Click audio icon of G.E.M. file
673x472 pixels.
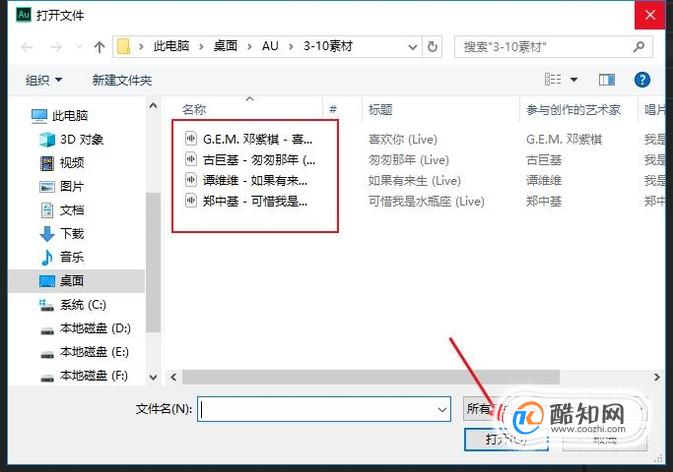[191, 139]
